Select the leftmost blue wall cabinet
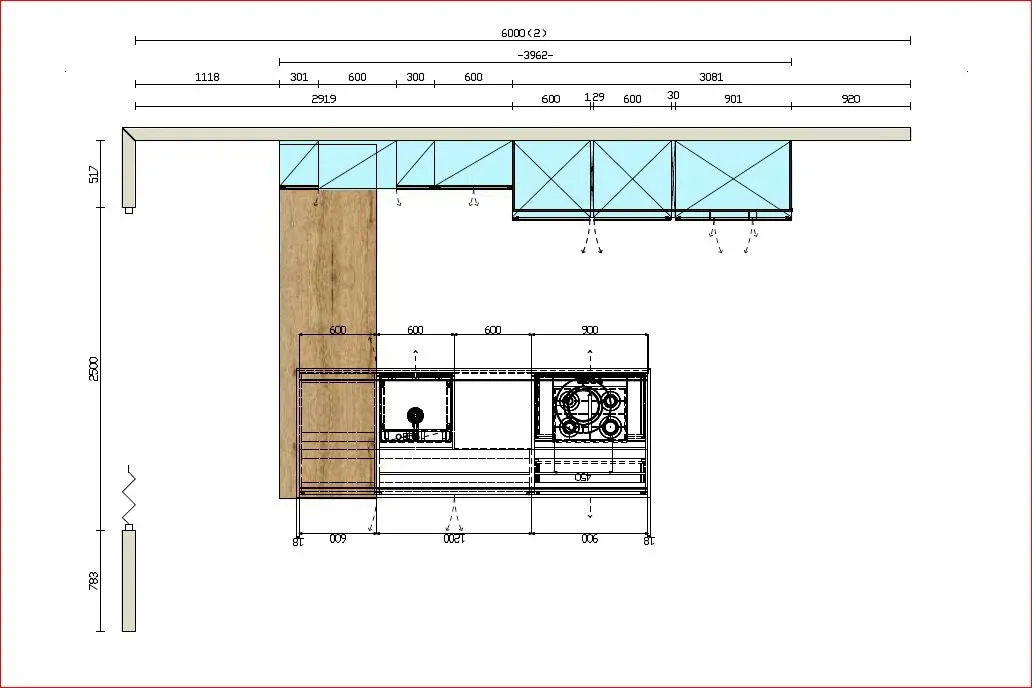The image size is (1032, 688). coord(298,164)
